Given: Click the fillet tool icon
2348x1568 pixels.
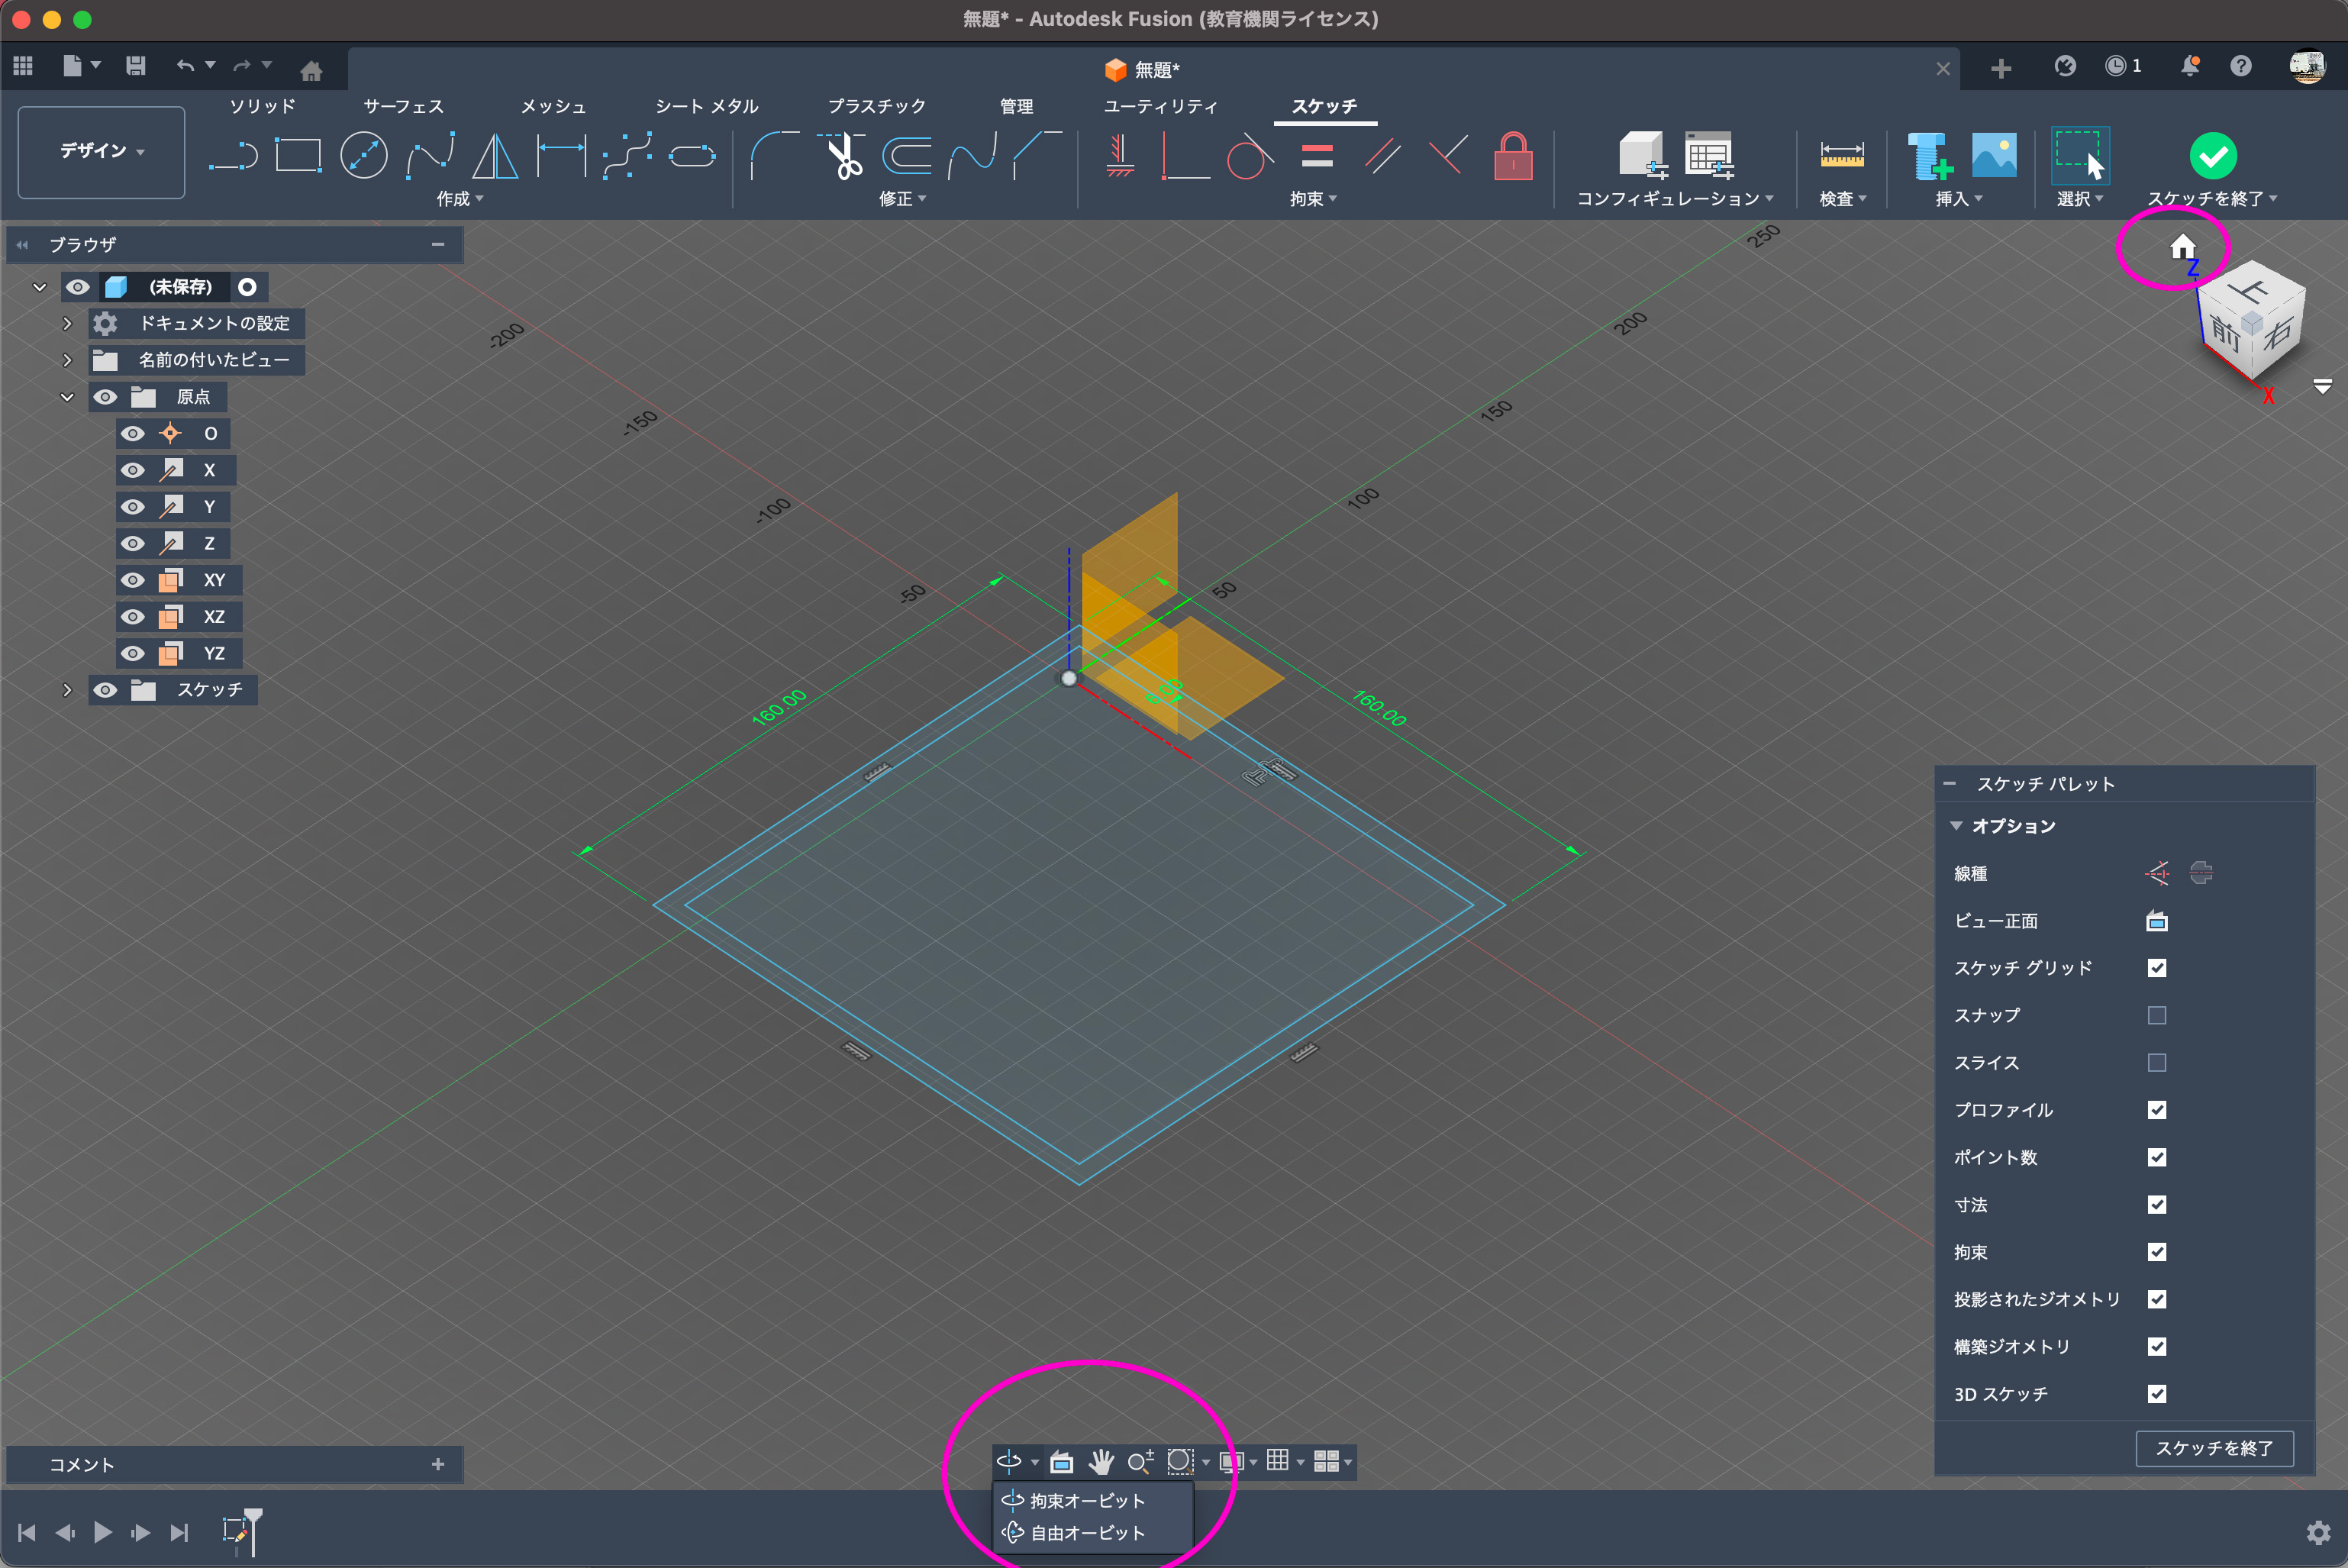Looking at the screenshot, I should pyautogui.click(x=772, y=156).
